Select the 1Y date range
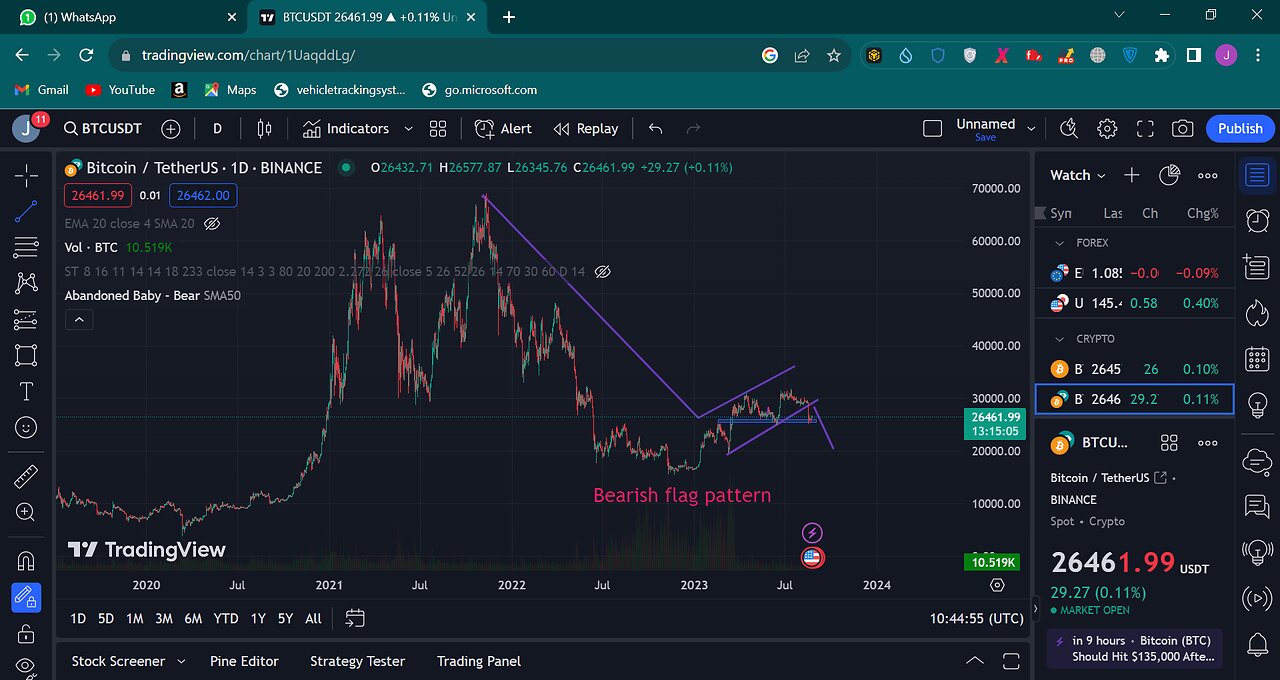The height and width of the screenshot is (680, 1280). (x=258, y=619)
